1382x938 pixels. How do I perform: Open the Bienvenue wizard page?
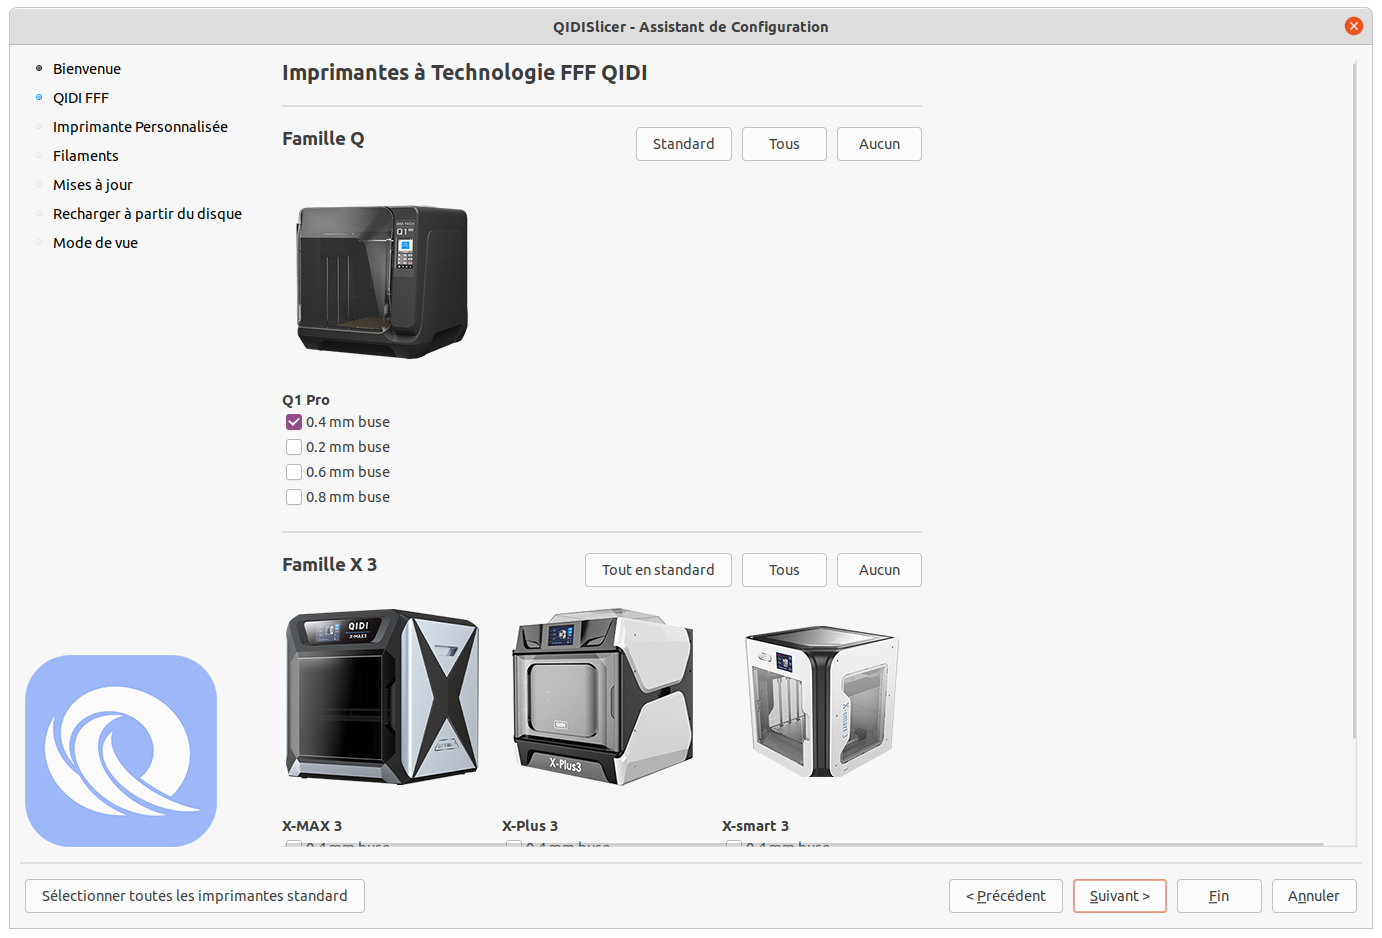[87, 69]
